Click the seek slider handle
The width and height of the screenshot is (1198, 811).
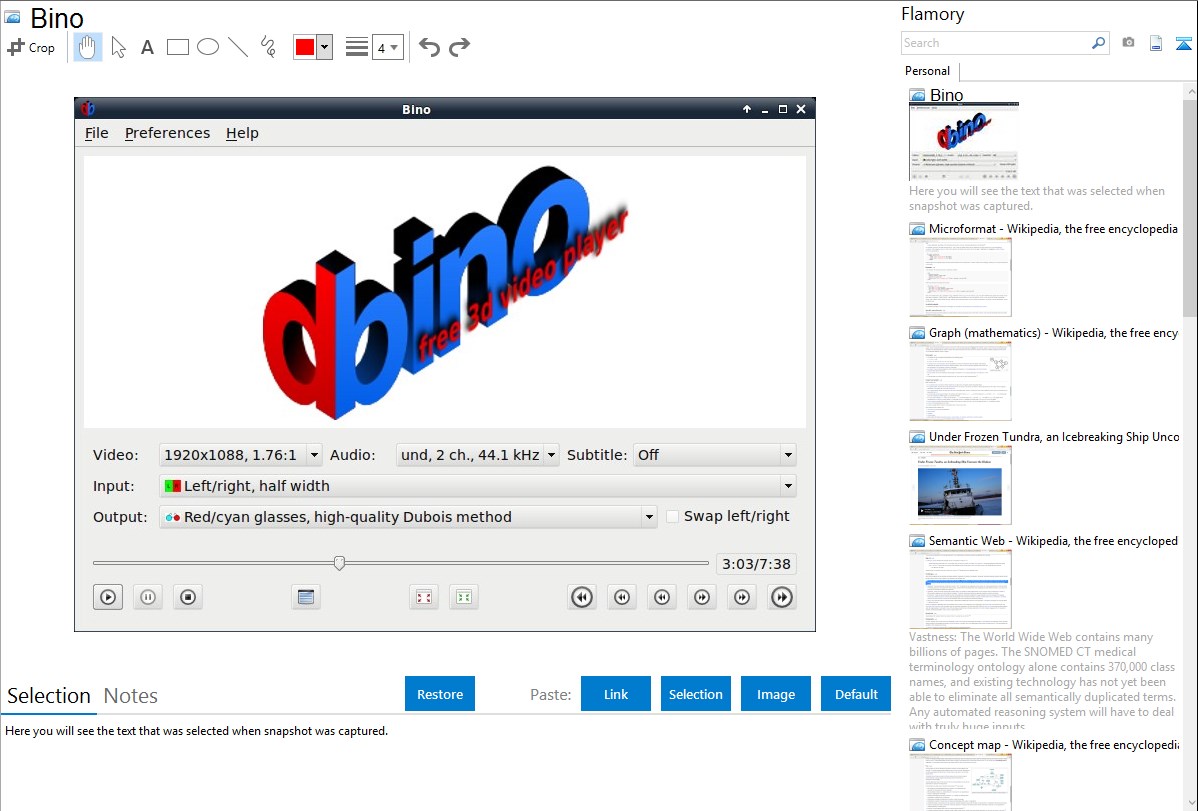coord(339,563)
